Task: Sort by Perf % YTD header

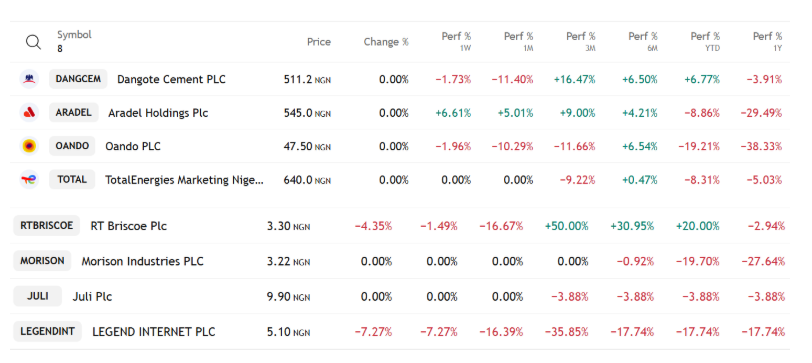Action: (705, 41)
